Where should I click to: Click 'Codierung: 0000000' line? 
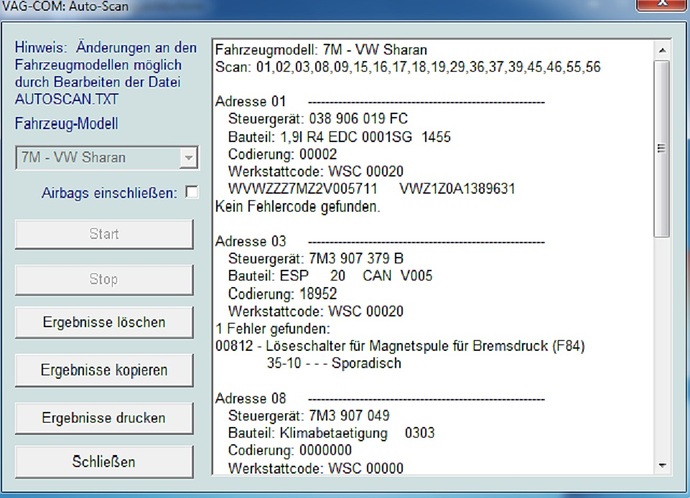point(290,450)
